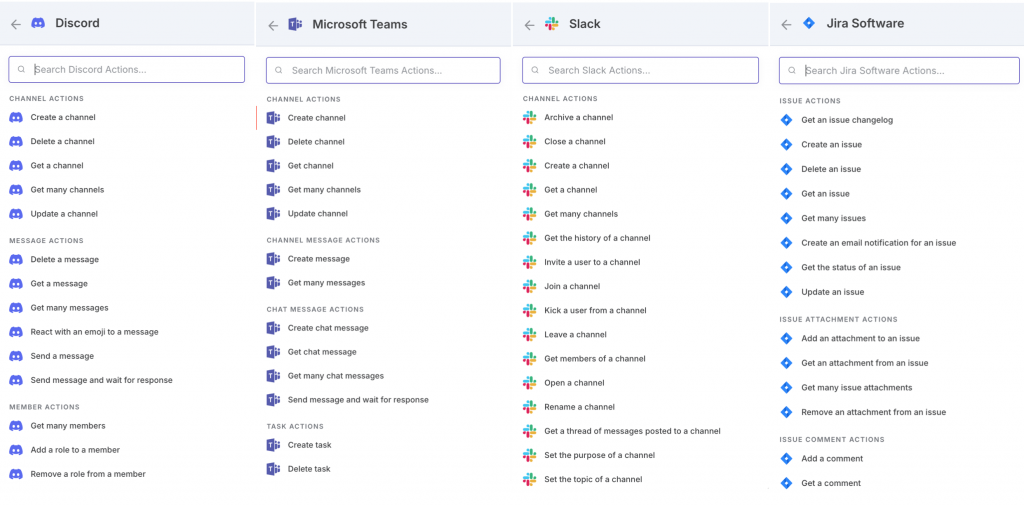Click the Teams icon beside Get chat message
Viewport: 1024px width, 505px height.
273,352
